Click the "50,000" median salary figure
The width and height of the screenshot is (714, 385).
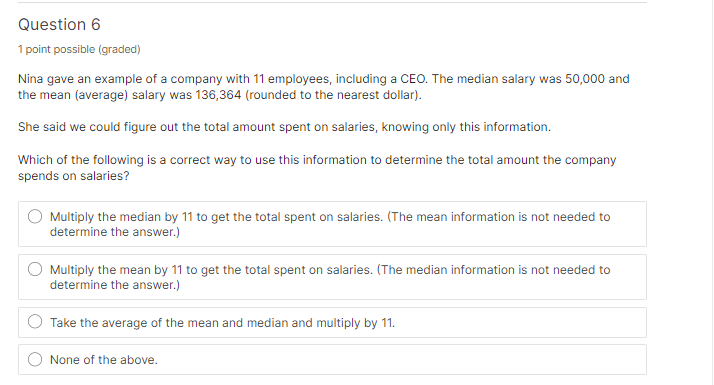[585, 79]
